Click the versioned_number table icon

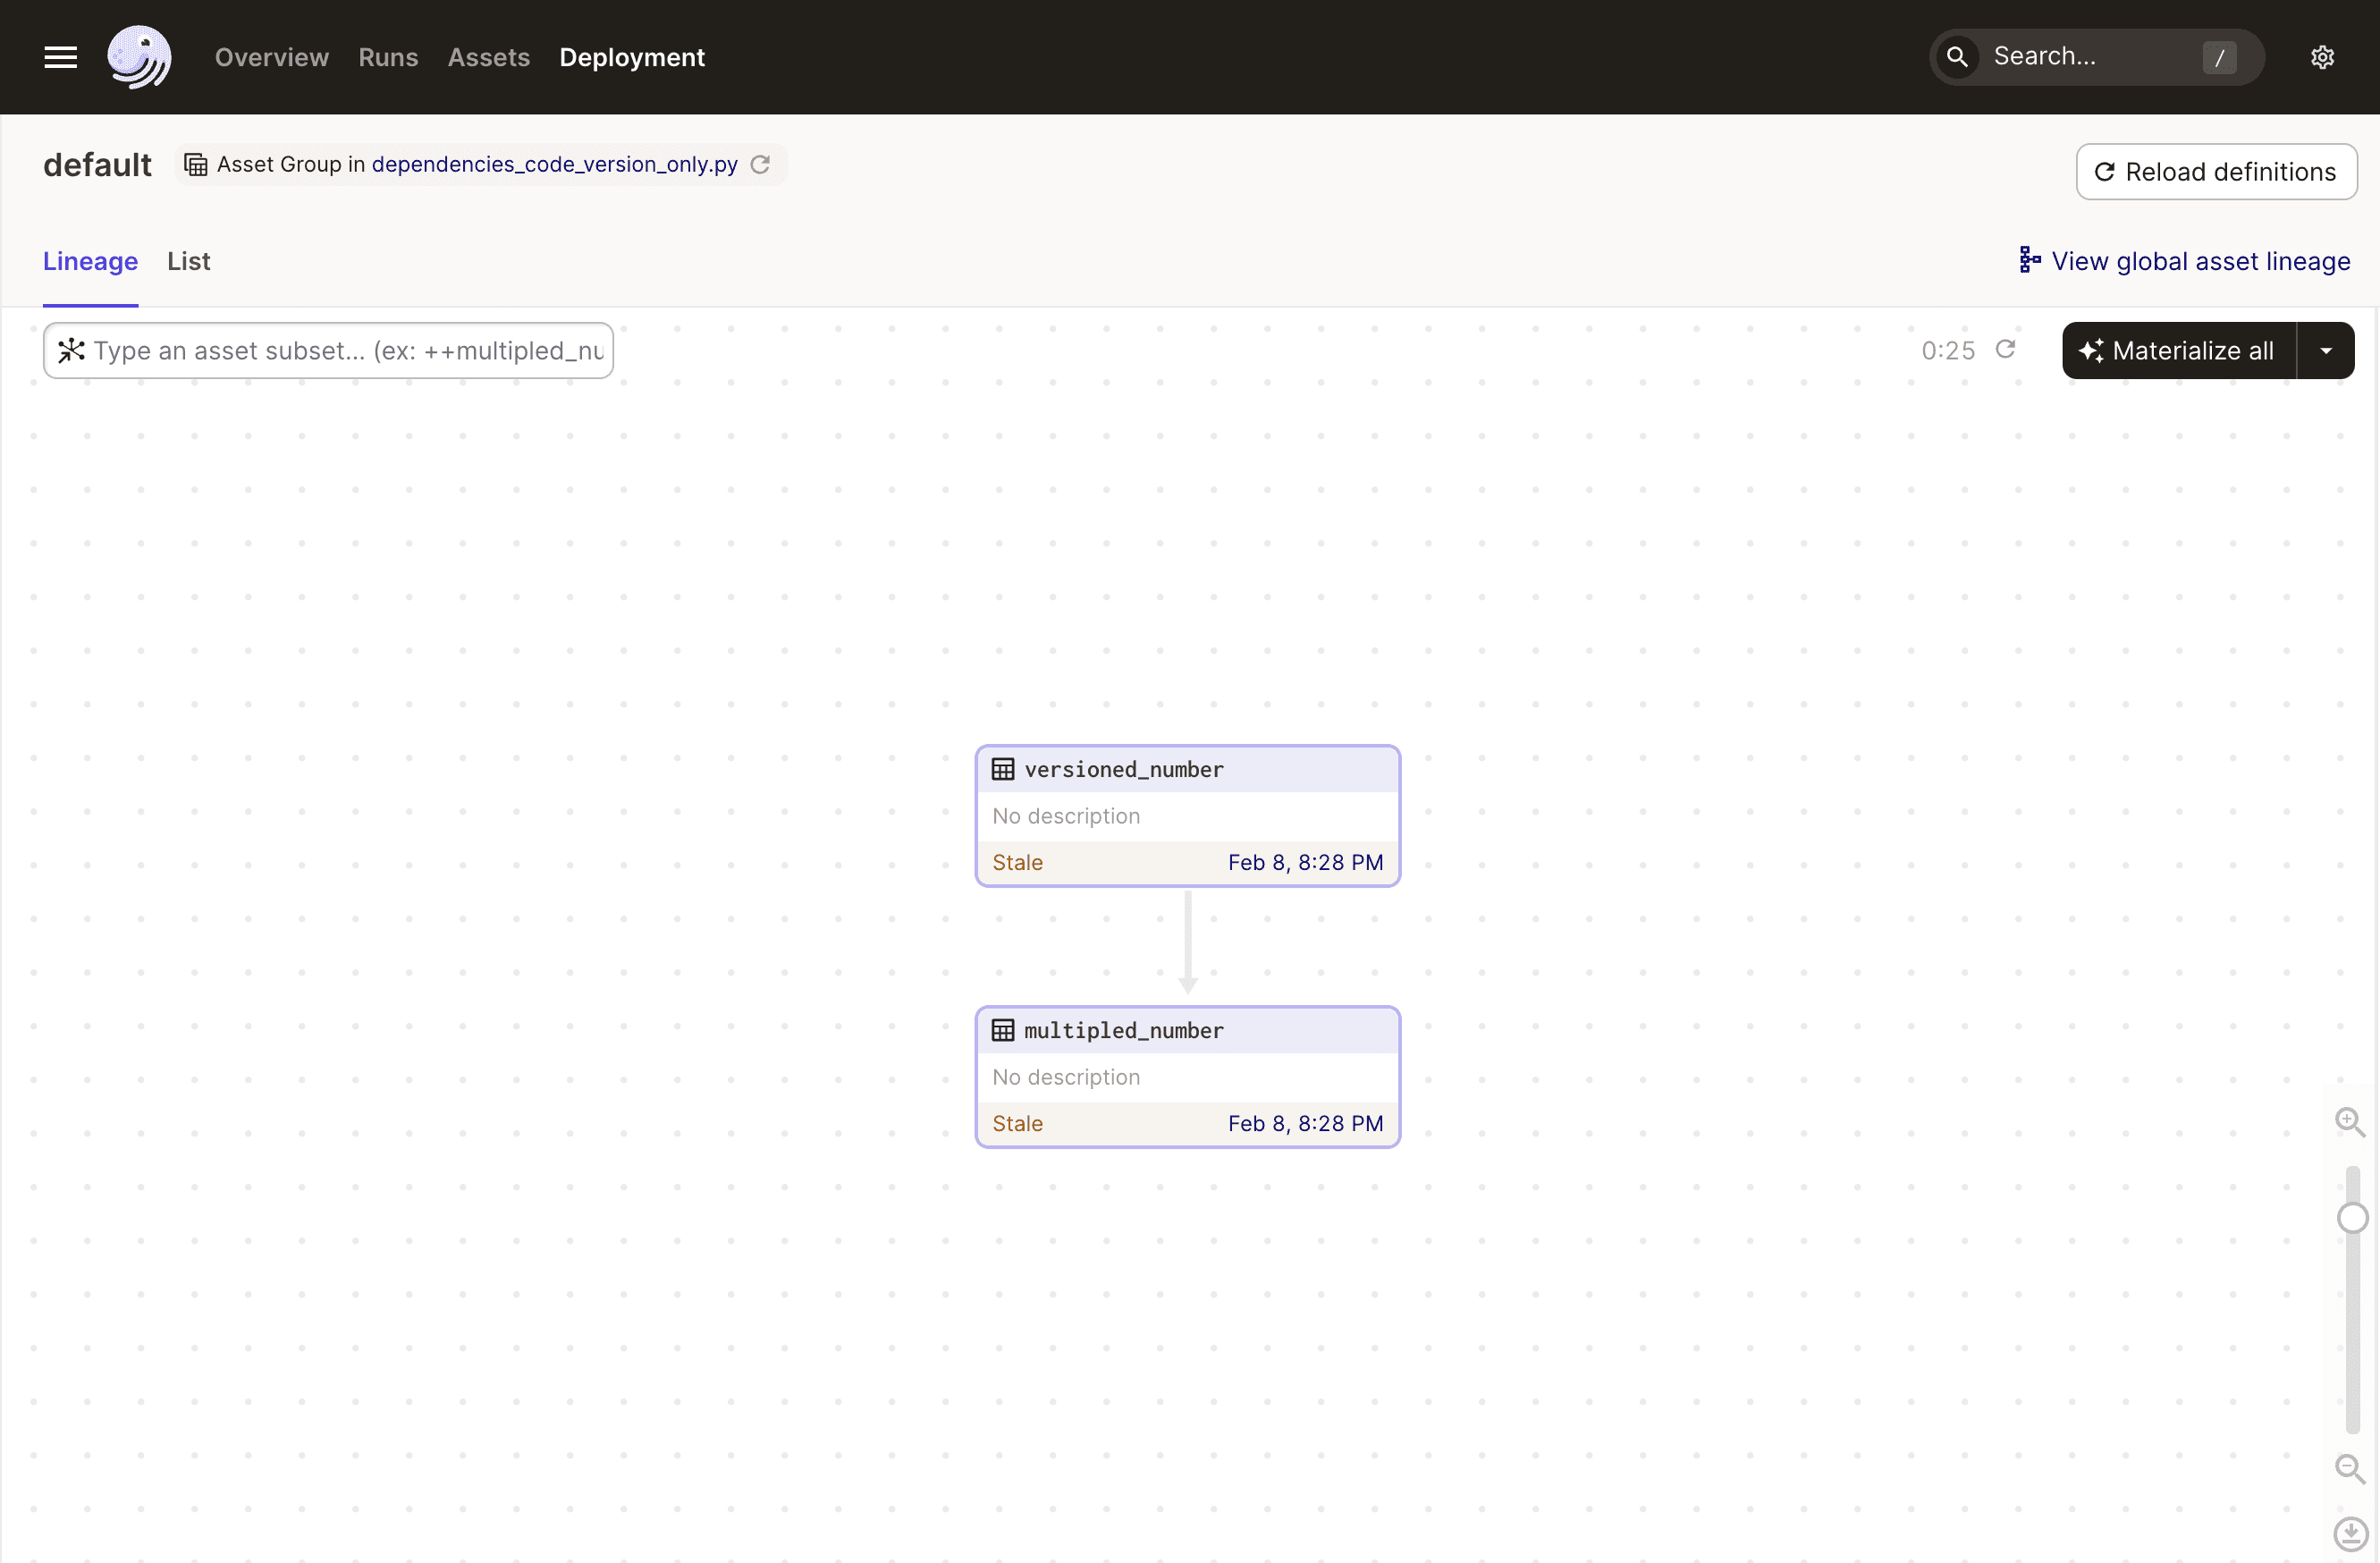coord(1003,769)
